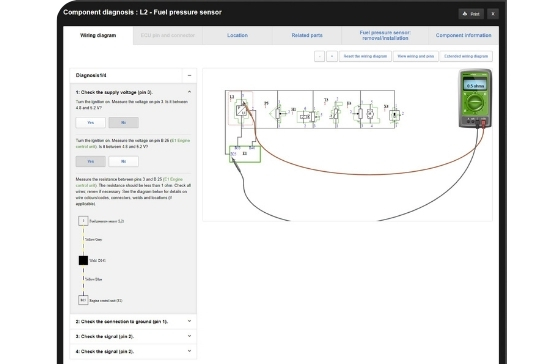This screenshot has width=544, height=364.
Task: Open the Component information tab
Action: [464, 35]
